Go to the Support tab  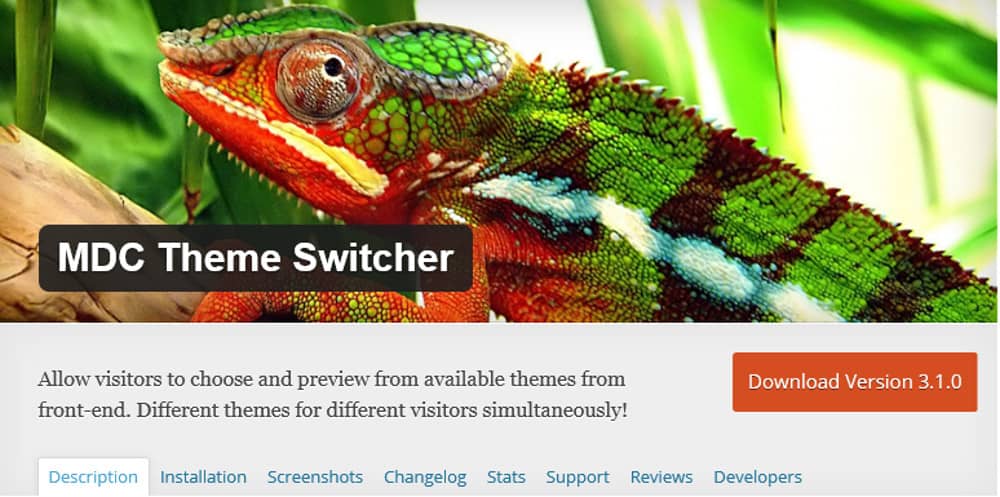578,477
